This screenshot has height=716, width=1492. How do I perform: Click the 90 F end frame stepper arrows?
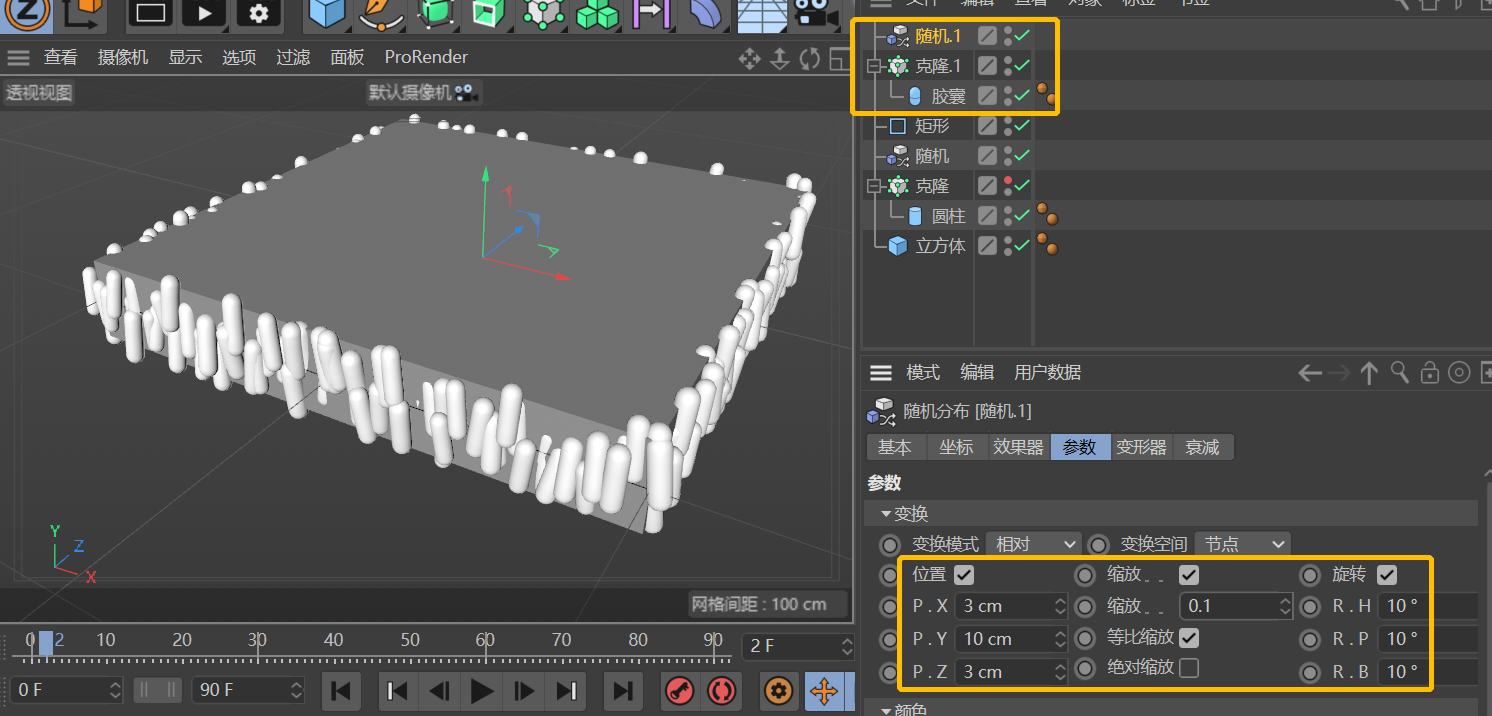click(x=296, y=690)
